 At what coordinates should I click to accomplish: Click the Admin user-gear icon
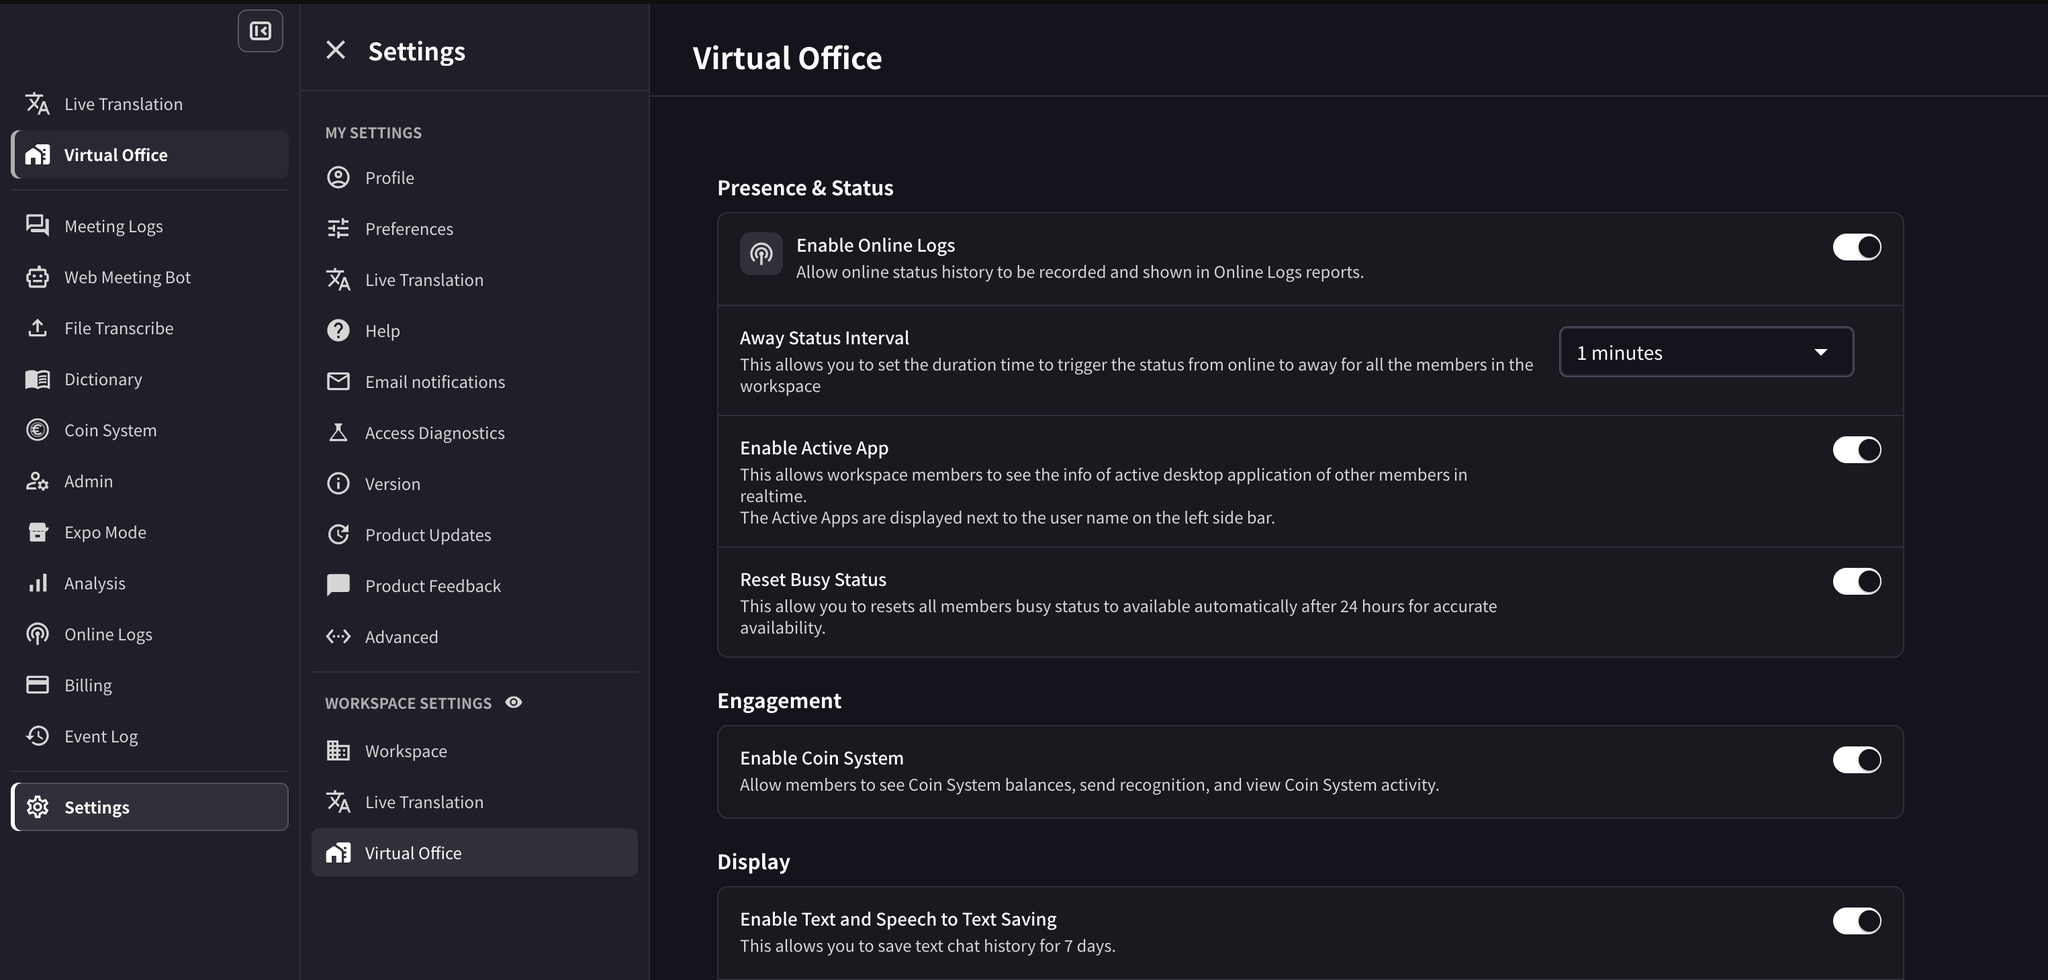point(37,481)
